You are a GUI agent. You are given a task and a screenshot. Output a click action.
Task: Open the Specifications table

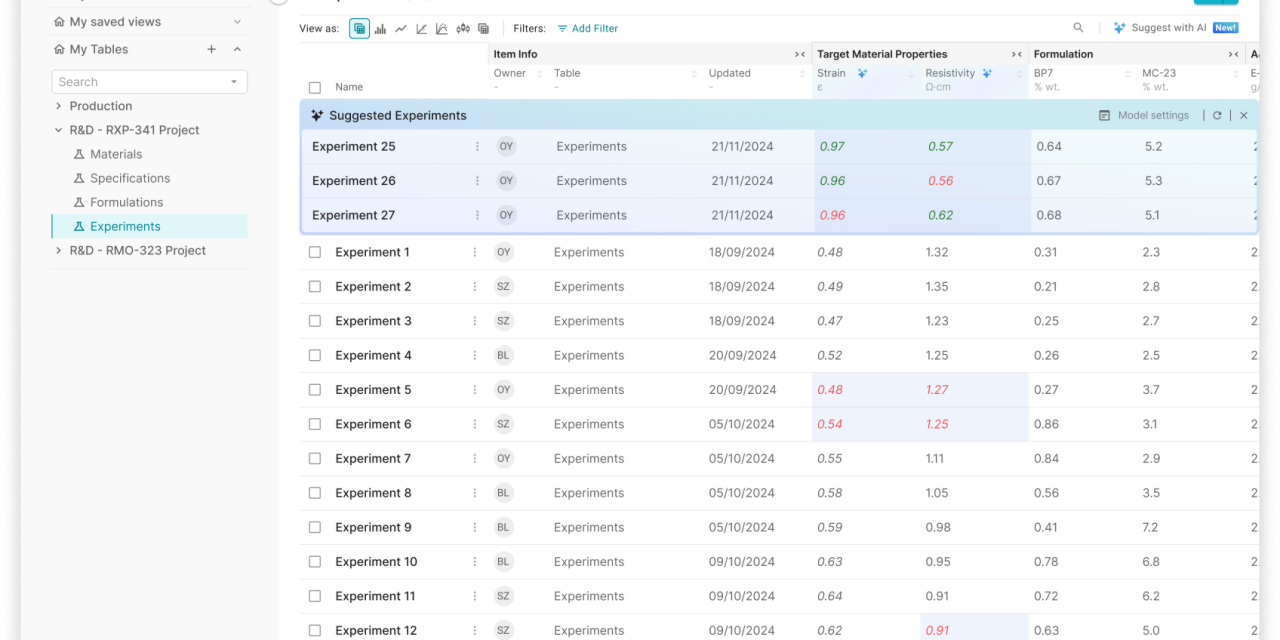click(x=130, y=178)
